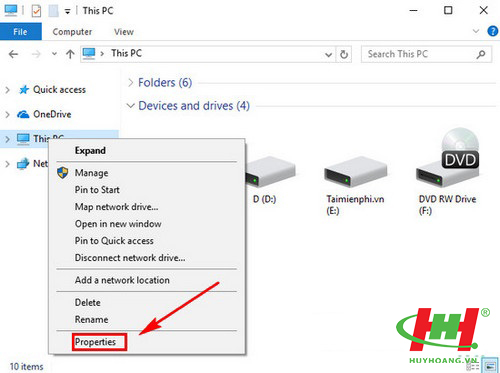Screen dimensions: 500x373
Task: Click Properties quick access toolbar icon
Action: (x=36, y=11)
